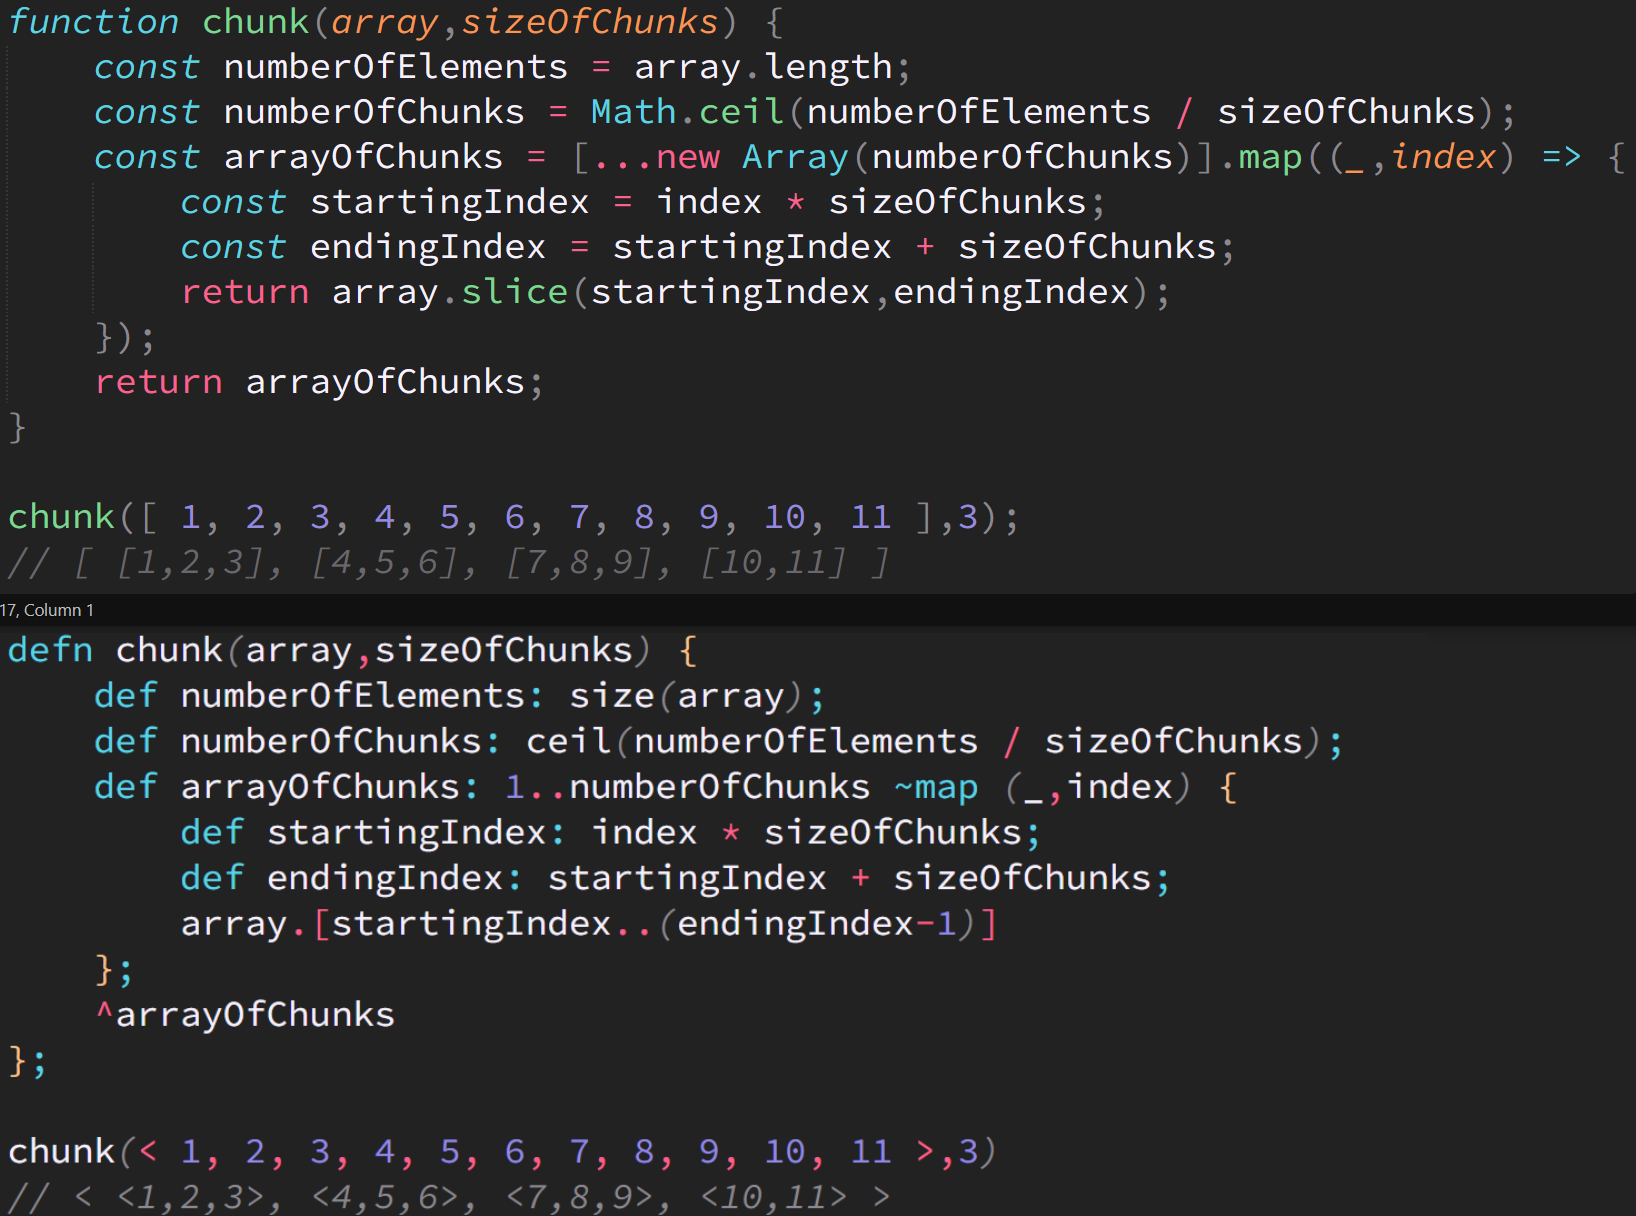This screenshot has height=1216, width=1636.
Task: Click 'chunk' in the top chunk([ call
Action: (x=61, y=517)
